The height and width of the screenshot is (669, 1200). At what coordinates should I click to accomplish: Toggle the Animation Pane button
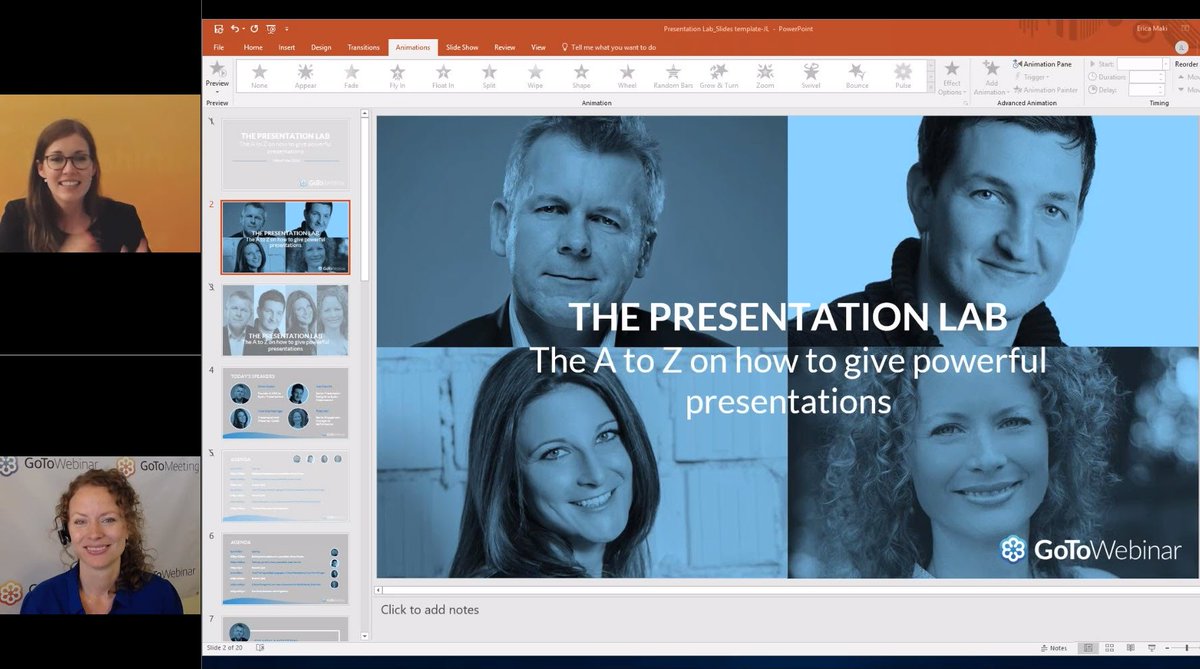click(x=1042, y=64)
